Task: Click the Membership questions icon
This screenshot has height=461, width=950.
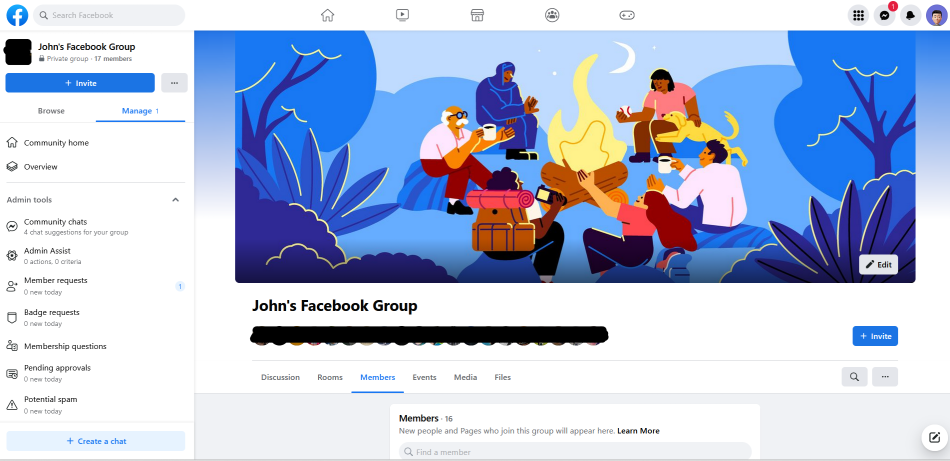Action: (12, 347)
